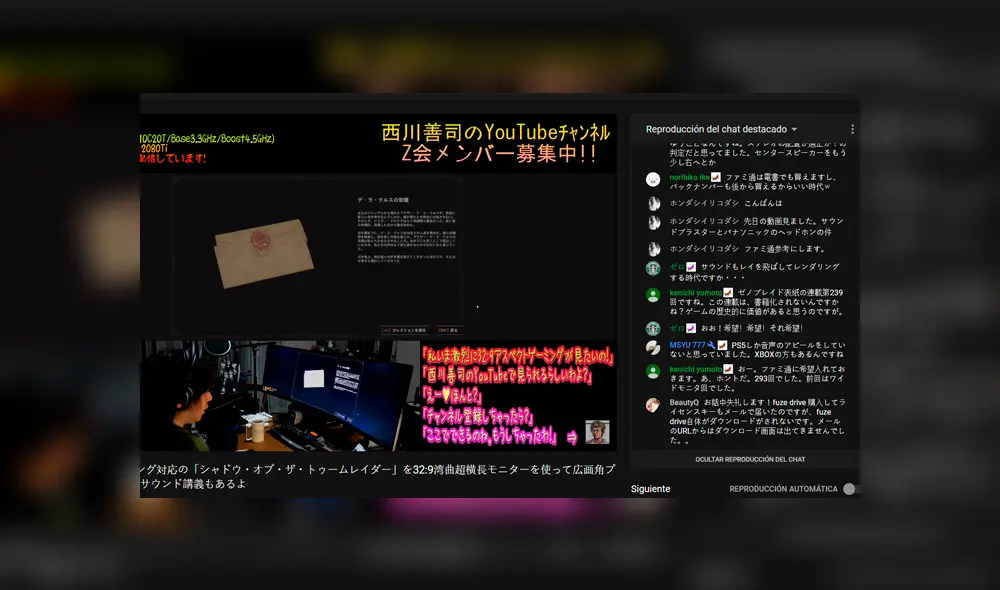Click kenichi yumoto's green default avatar

coord(653,294)
